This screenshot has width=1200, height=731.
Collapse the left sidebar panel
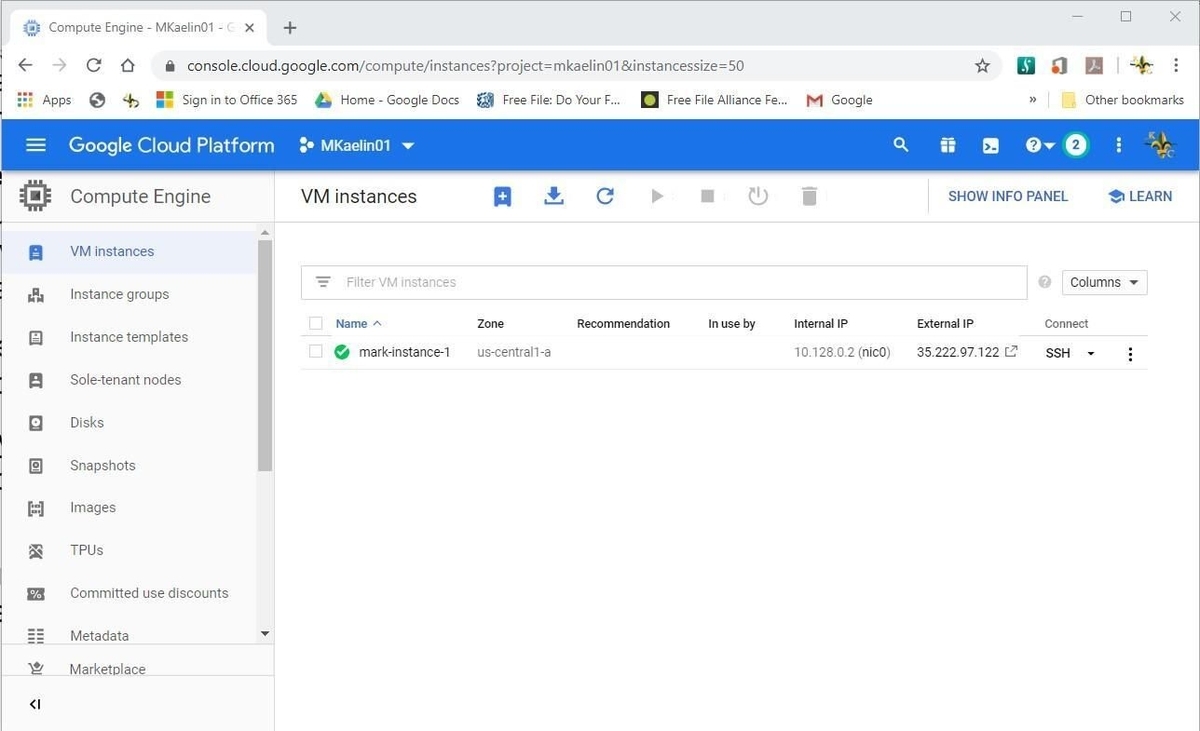click(35, 704)
